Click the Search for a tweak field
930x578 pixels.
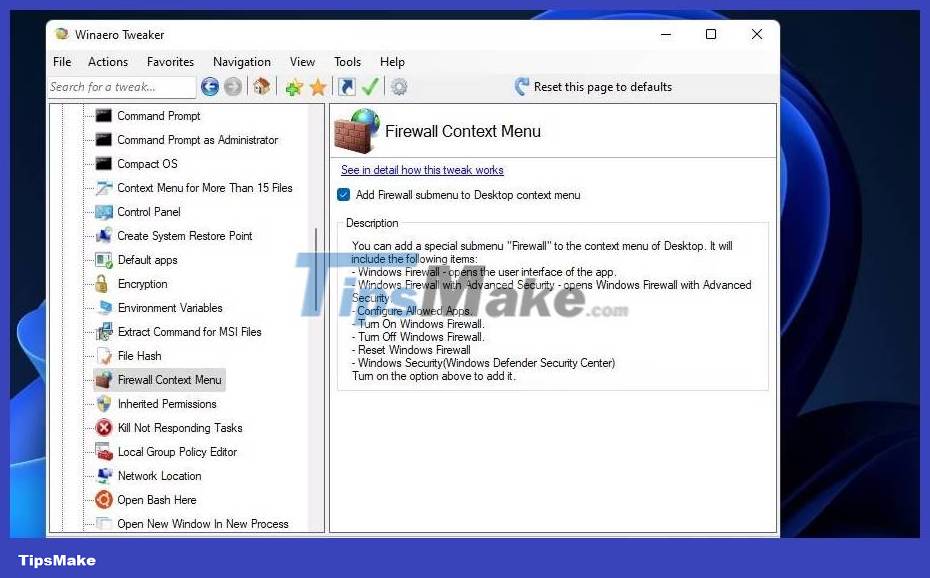[x=121, y=87]
